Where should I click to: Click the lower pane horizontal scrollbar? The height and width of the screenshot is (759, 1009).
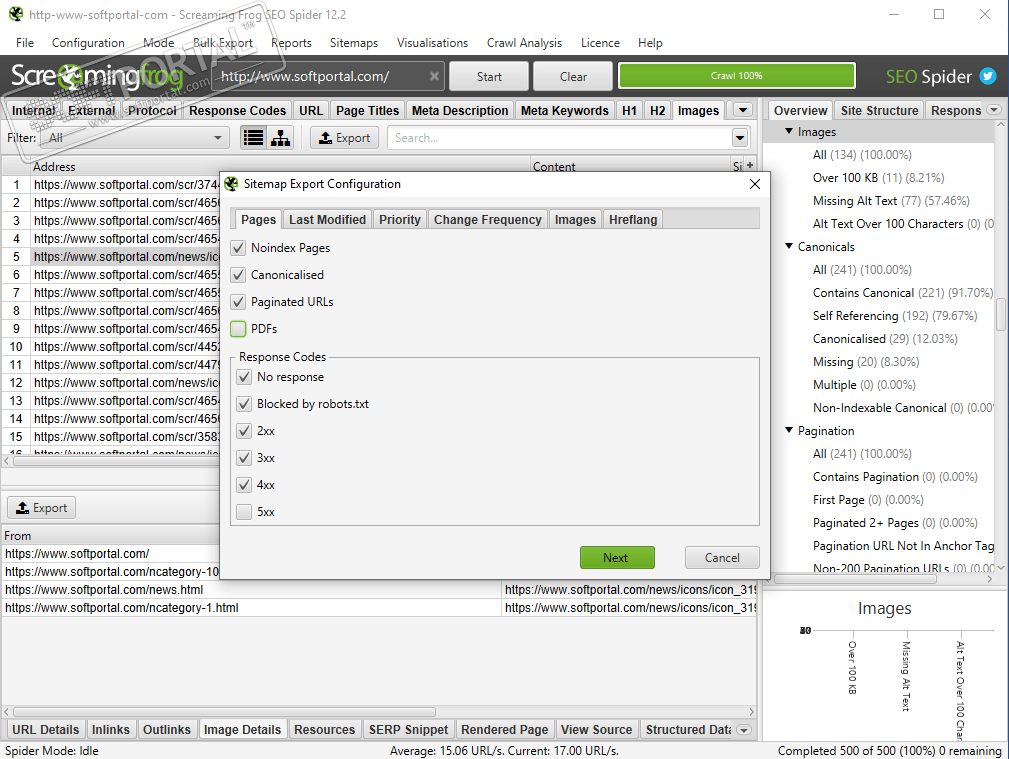click(x=224, y=712)
